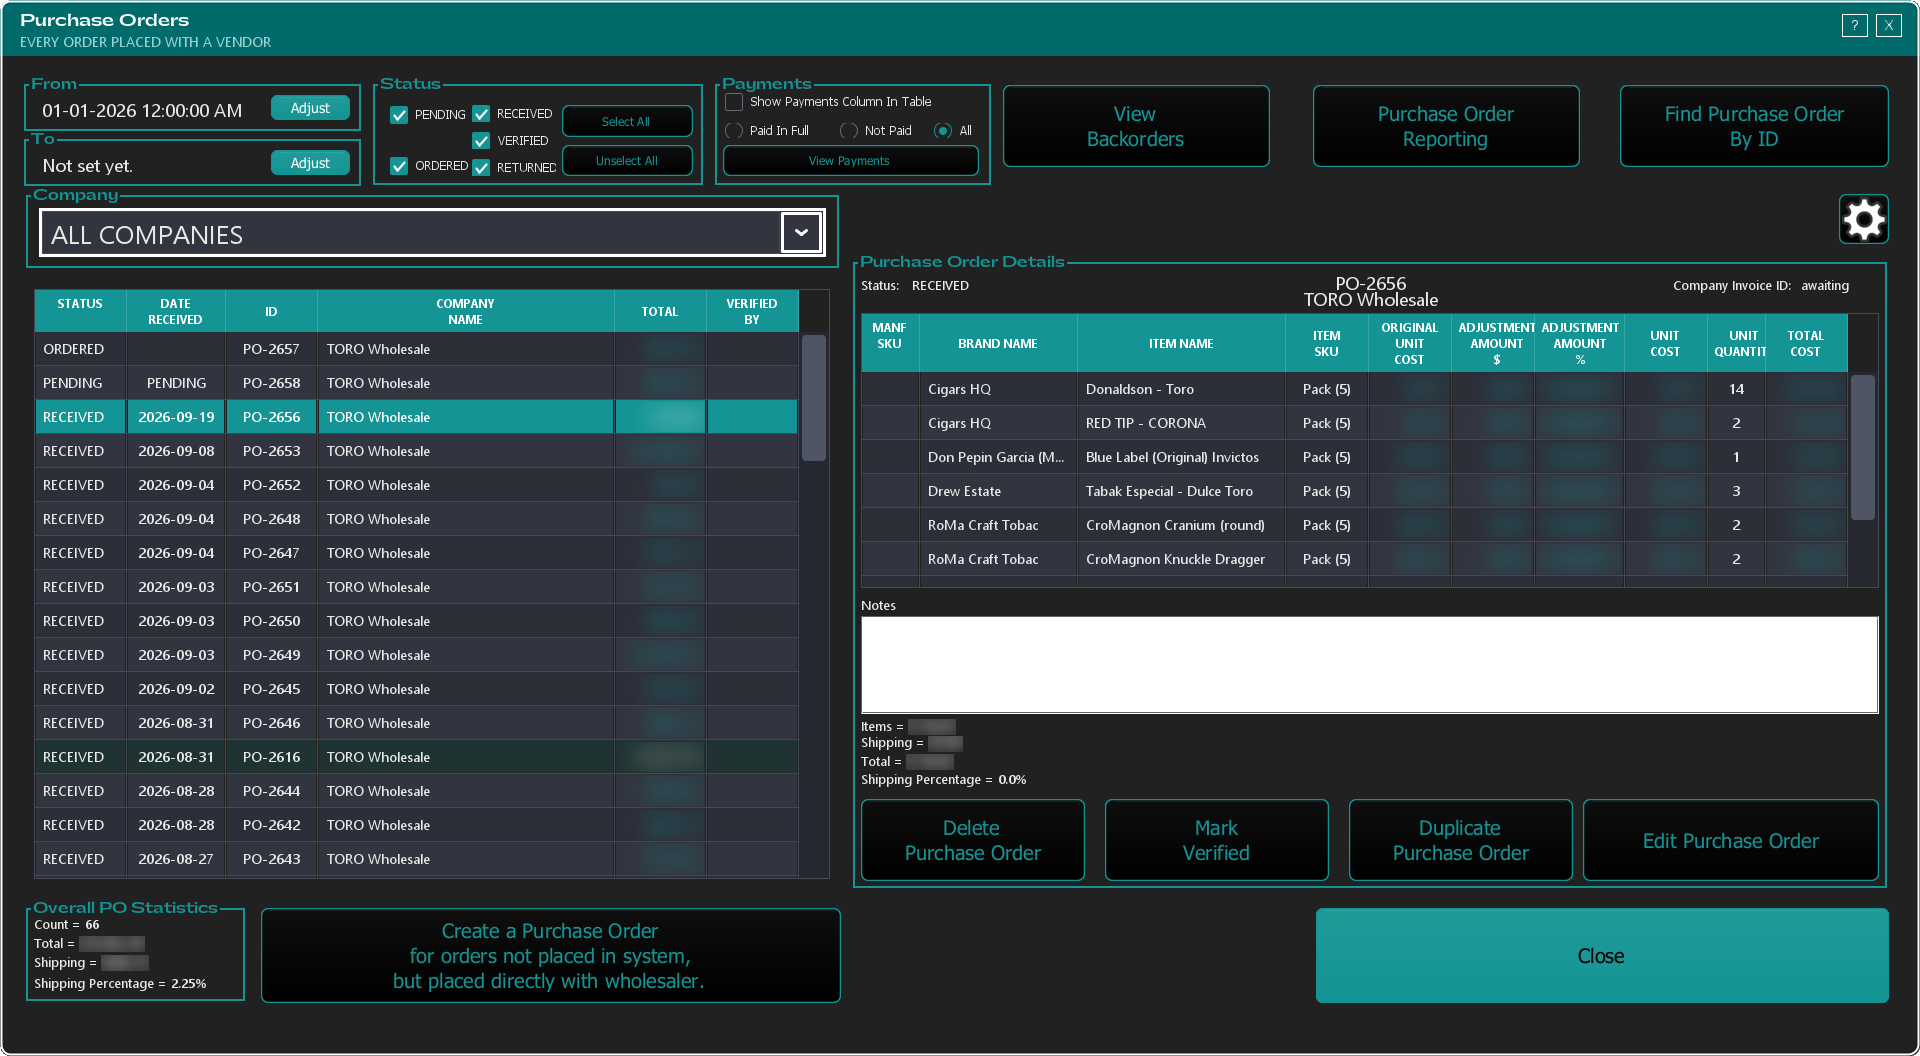This screenshot has height=1056, width=1920.
Task: Select PO-2646 row
Action: 416,723
